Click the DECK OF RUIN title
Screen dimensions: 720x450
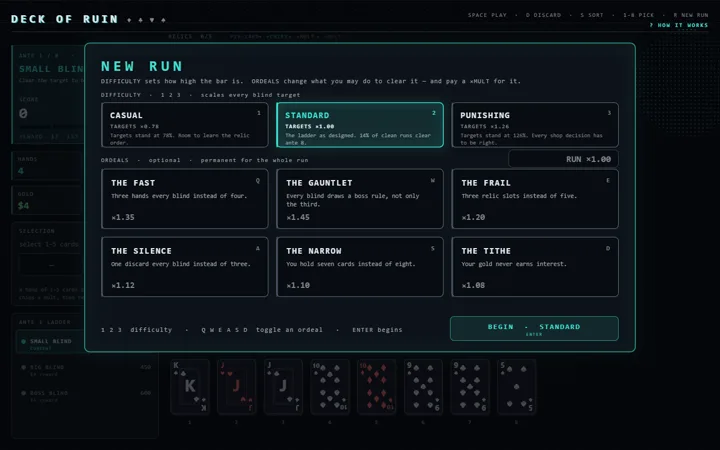tap(65, 19)
